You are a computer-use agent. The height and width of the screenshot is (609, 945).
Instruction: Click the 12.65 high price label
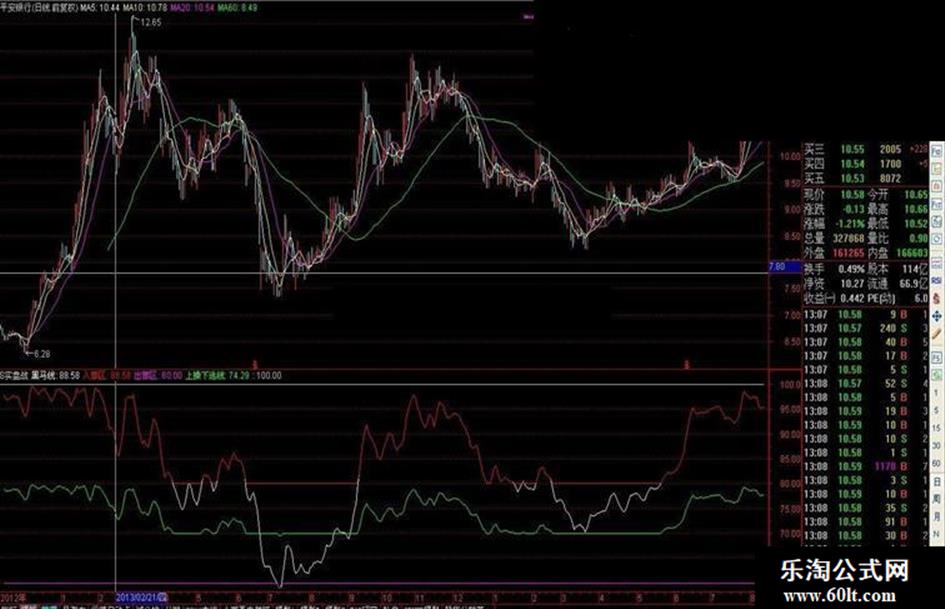(x=151, y=22)
